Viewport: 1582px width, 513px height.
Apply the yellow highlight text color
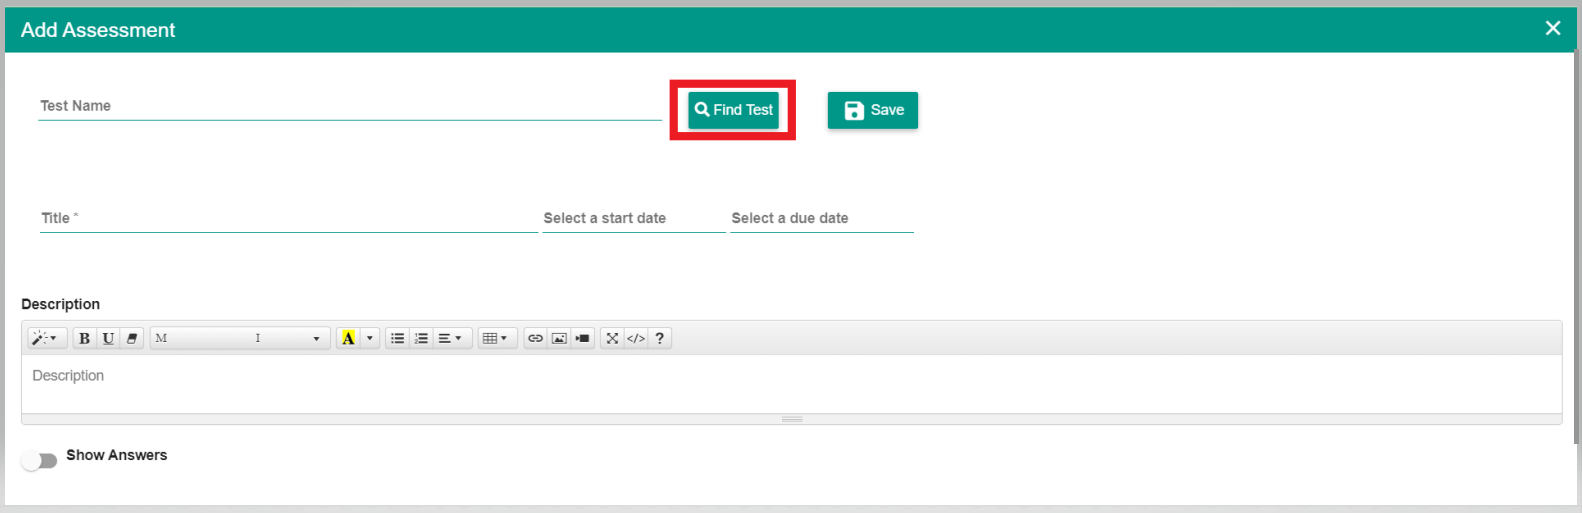pyautogui.click(x=348, y=338)
